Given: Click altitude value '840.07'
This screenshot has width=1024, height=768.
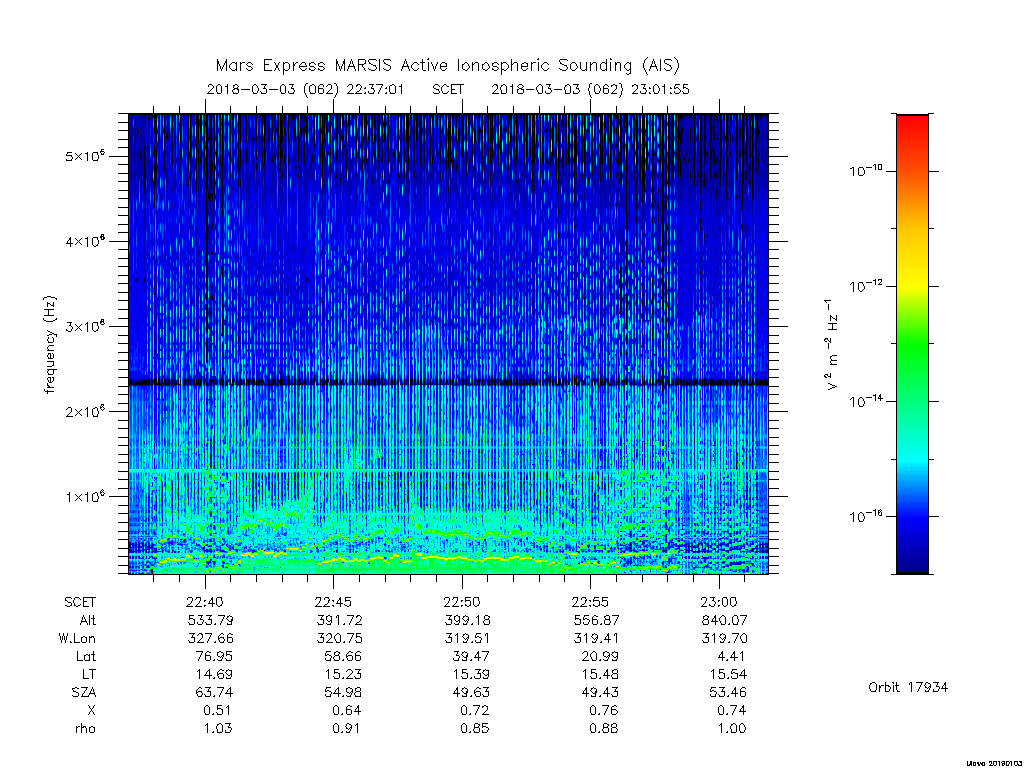Looking at the screenshot, I should click(724, 620).
